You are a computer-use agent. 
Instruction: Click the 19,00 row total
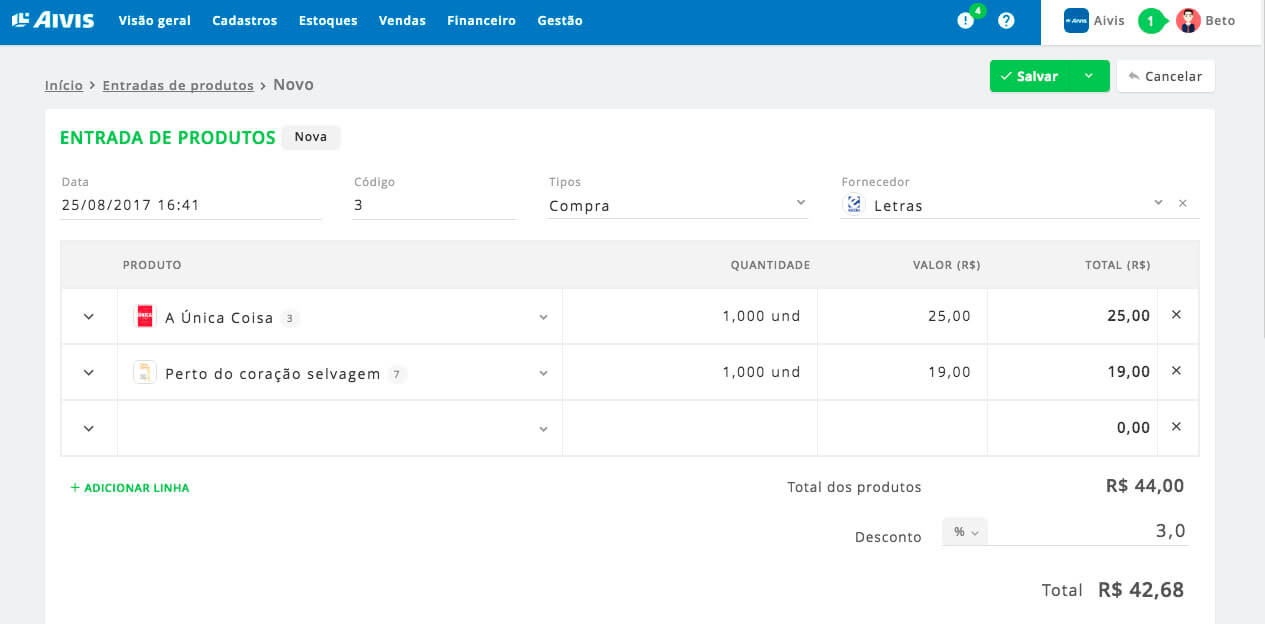[x=1128, y=372]
